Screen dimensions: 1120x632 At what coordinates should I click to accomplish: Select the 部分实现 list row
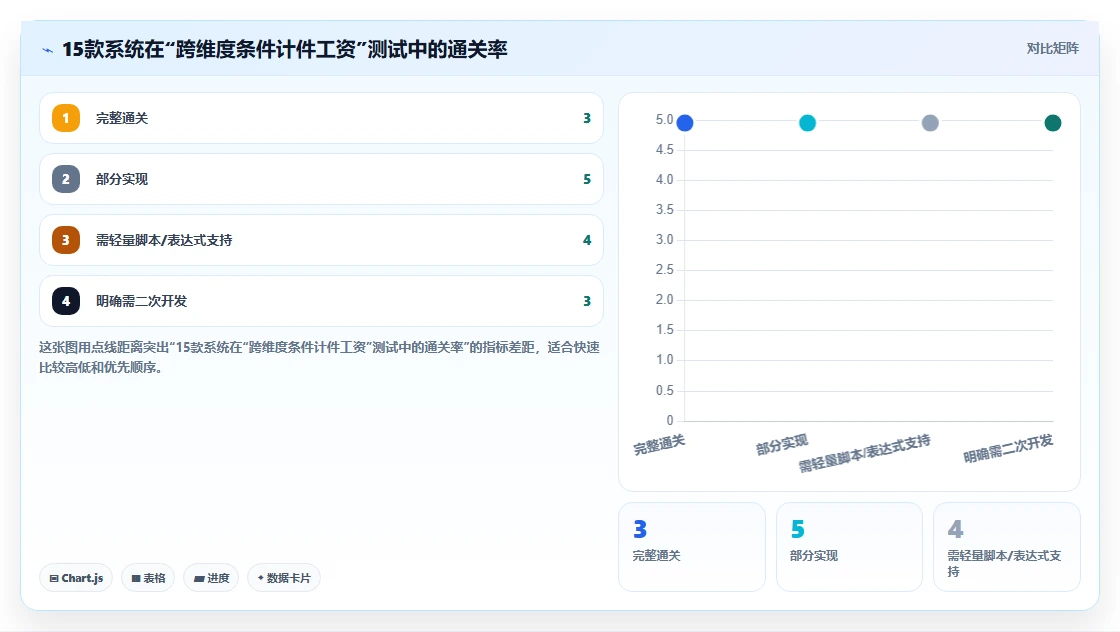point(321,179)
